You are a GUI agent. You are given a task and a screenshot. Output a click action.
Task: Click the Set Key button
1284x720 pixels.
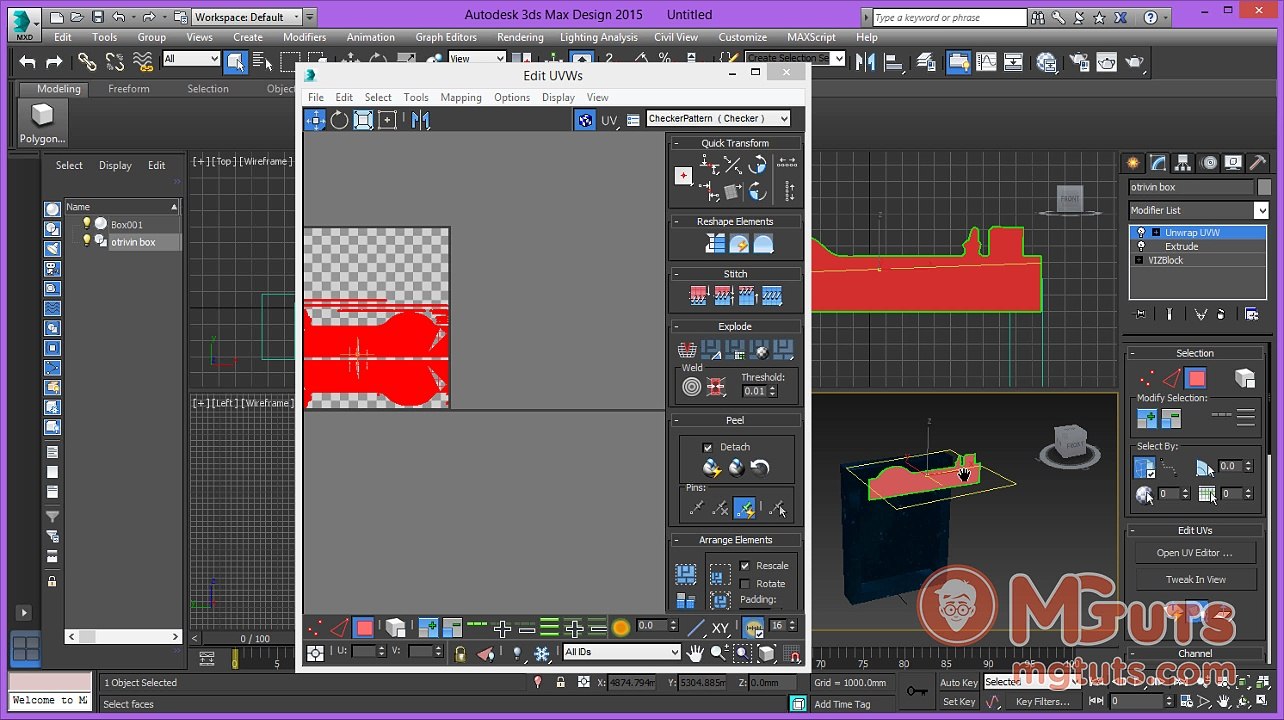tap(959, 701)
